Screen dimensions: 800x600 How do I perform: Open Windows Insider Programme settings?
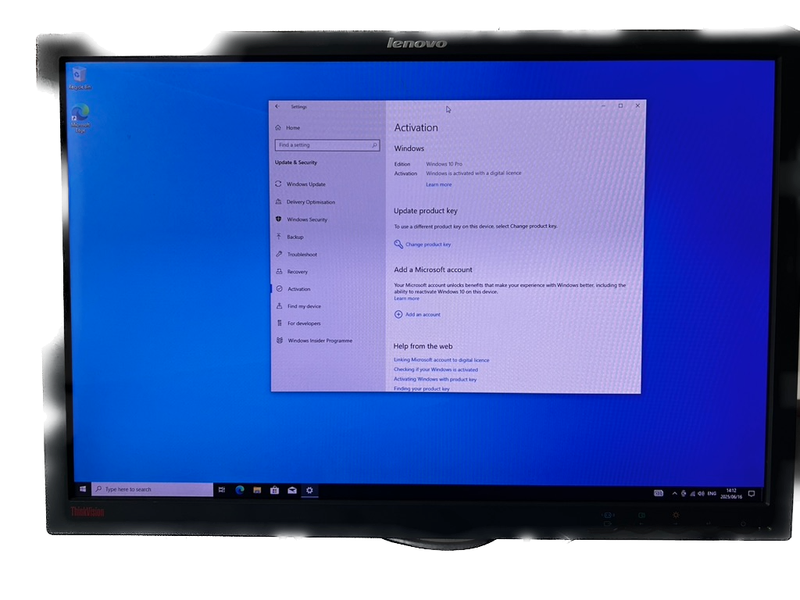[314, 340]
